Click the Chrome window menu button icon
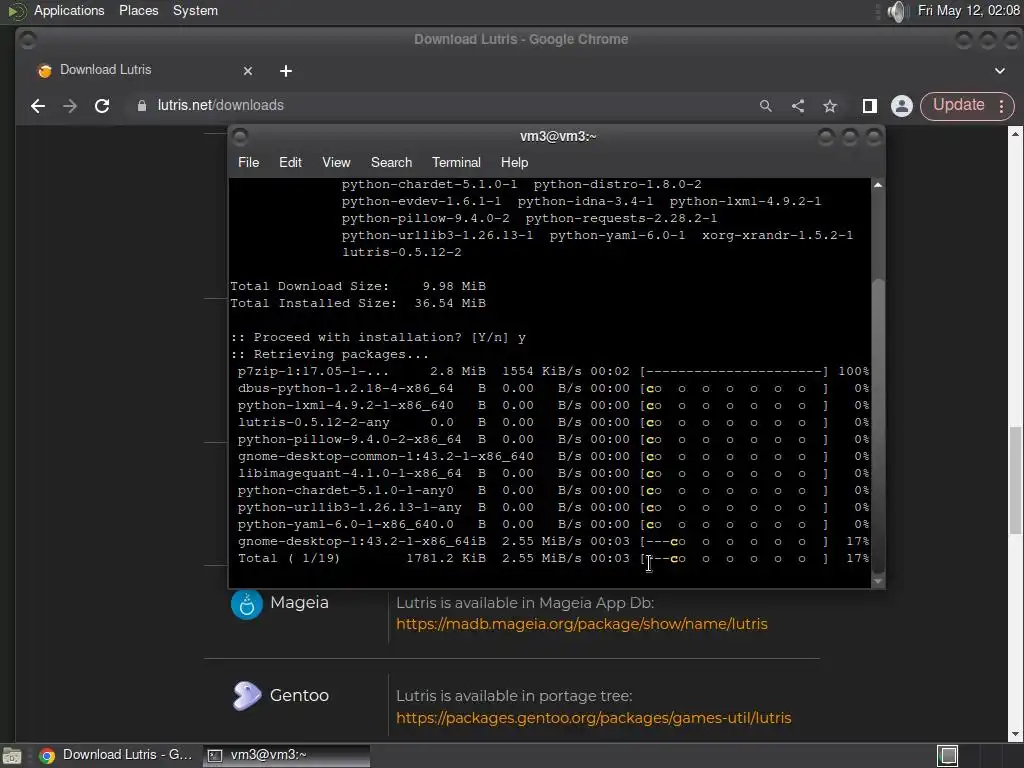Screen dimensions: 1024x768 [27, 40]
